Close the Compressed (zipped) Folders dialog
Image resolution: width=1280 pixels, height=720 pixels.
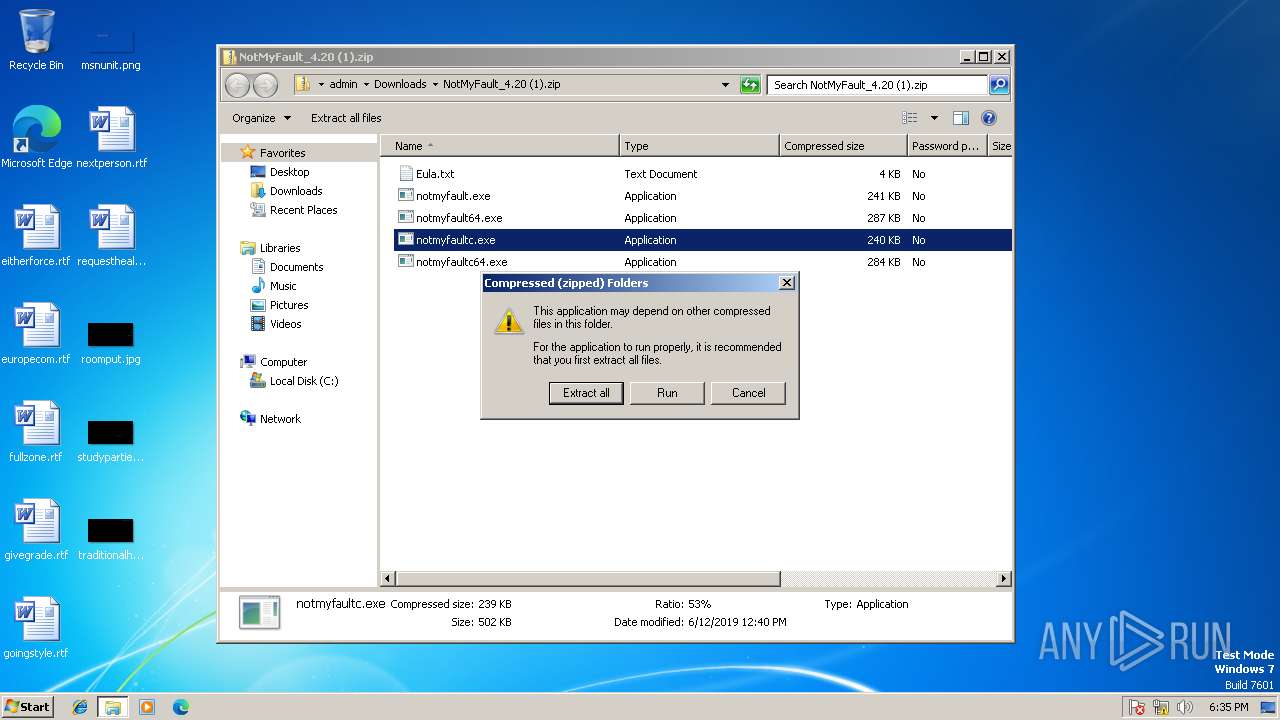click(x=787, y=283)
